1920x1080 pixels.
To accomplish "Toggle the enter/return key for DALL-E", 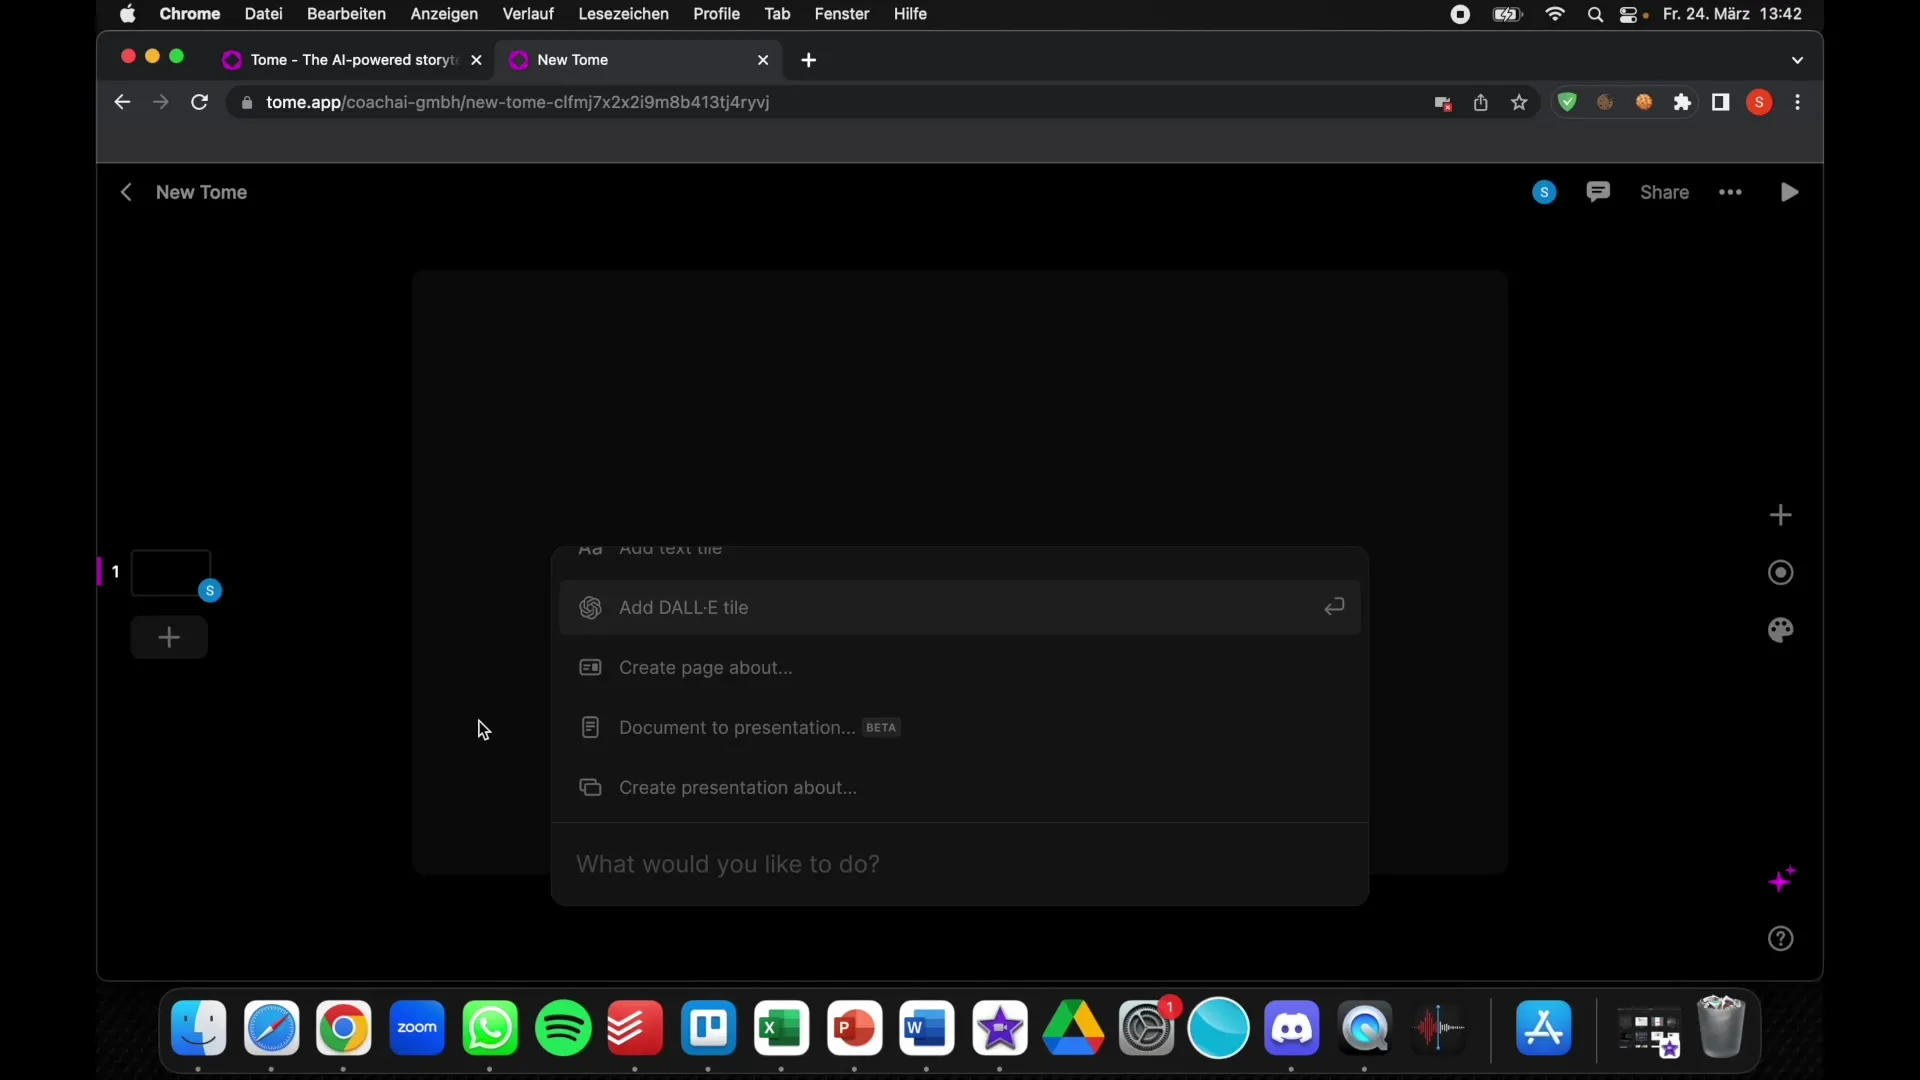I will [x=1335, y=605].
